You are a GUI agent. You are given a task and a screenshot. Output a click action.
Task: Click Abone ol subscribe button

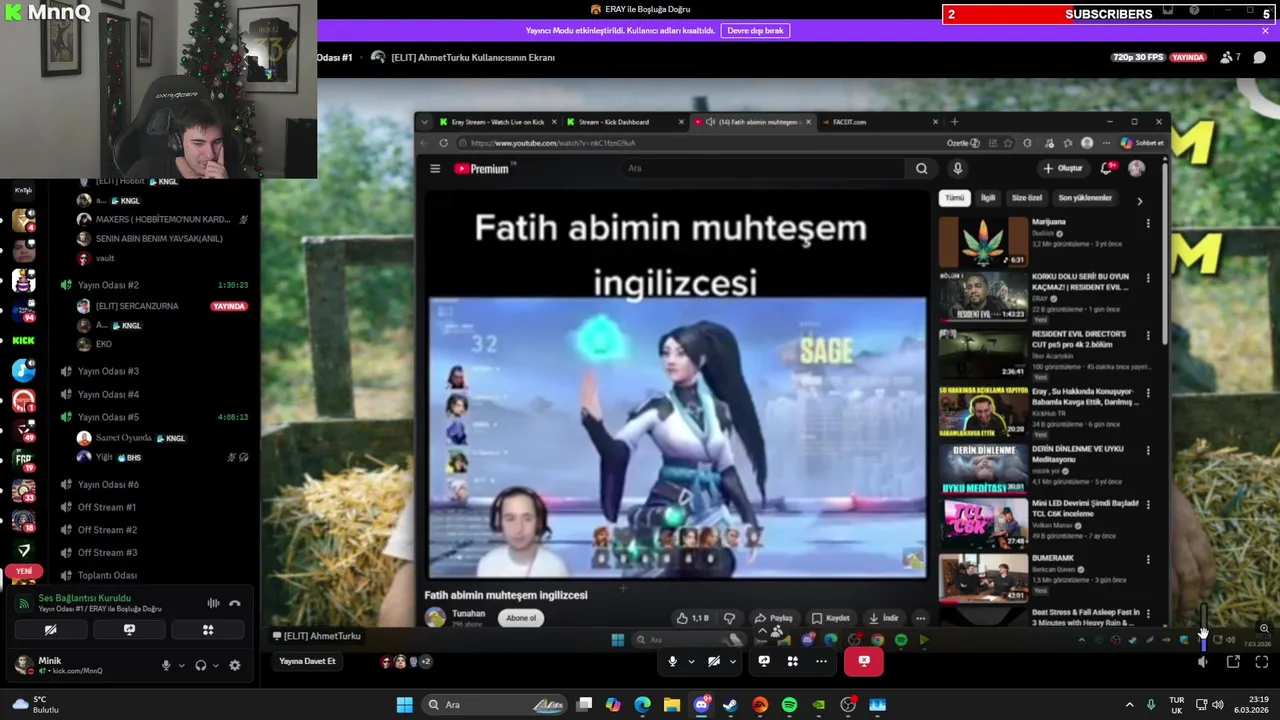click(521, 618)
